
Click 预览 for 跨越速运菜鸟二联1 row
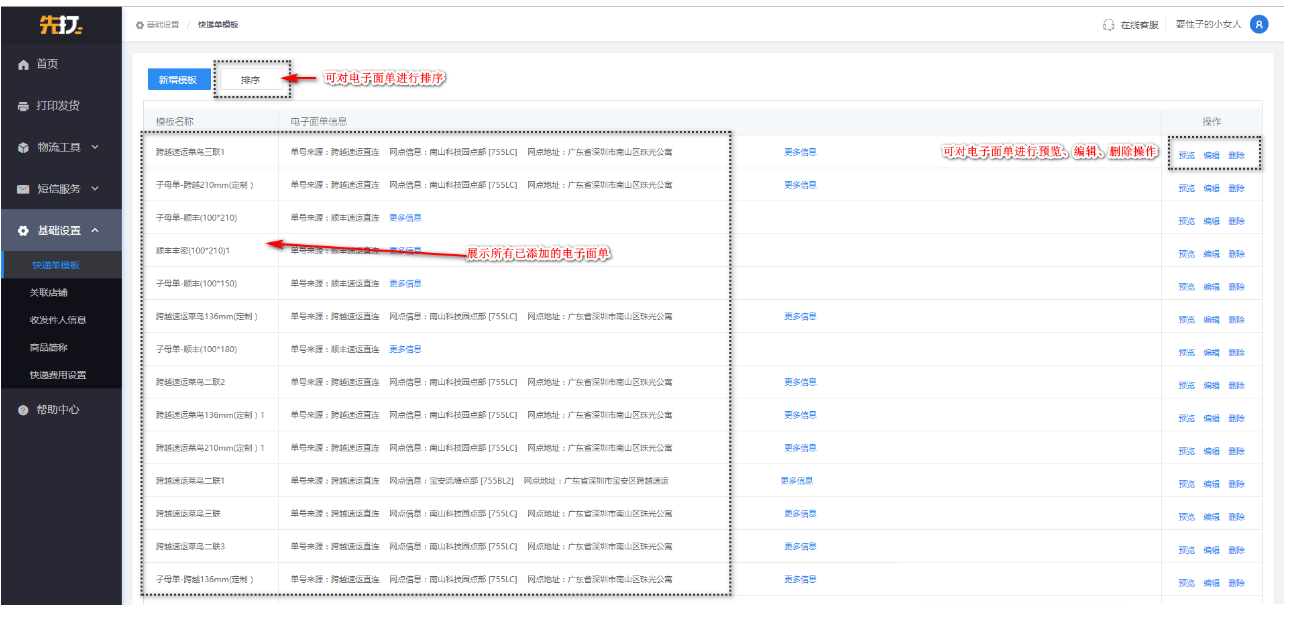pos(1186,485)
